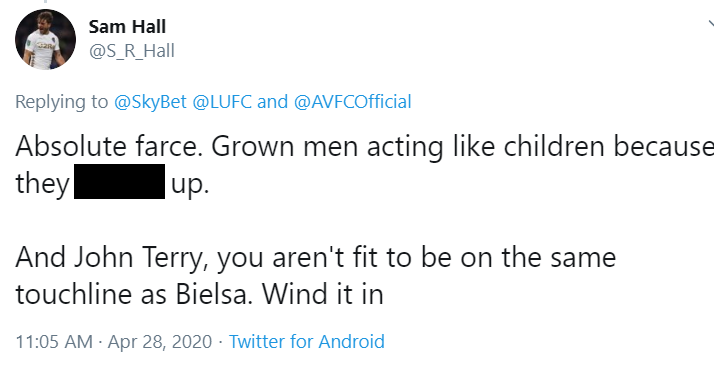Screen dimensions: 714x372
Task: Click the 'Absolute farce' opening text
Action: point(109,147)
